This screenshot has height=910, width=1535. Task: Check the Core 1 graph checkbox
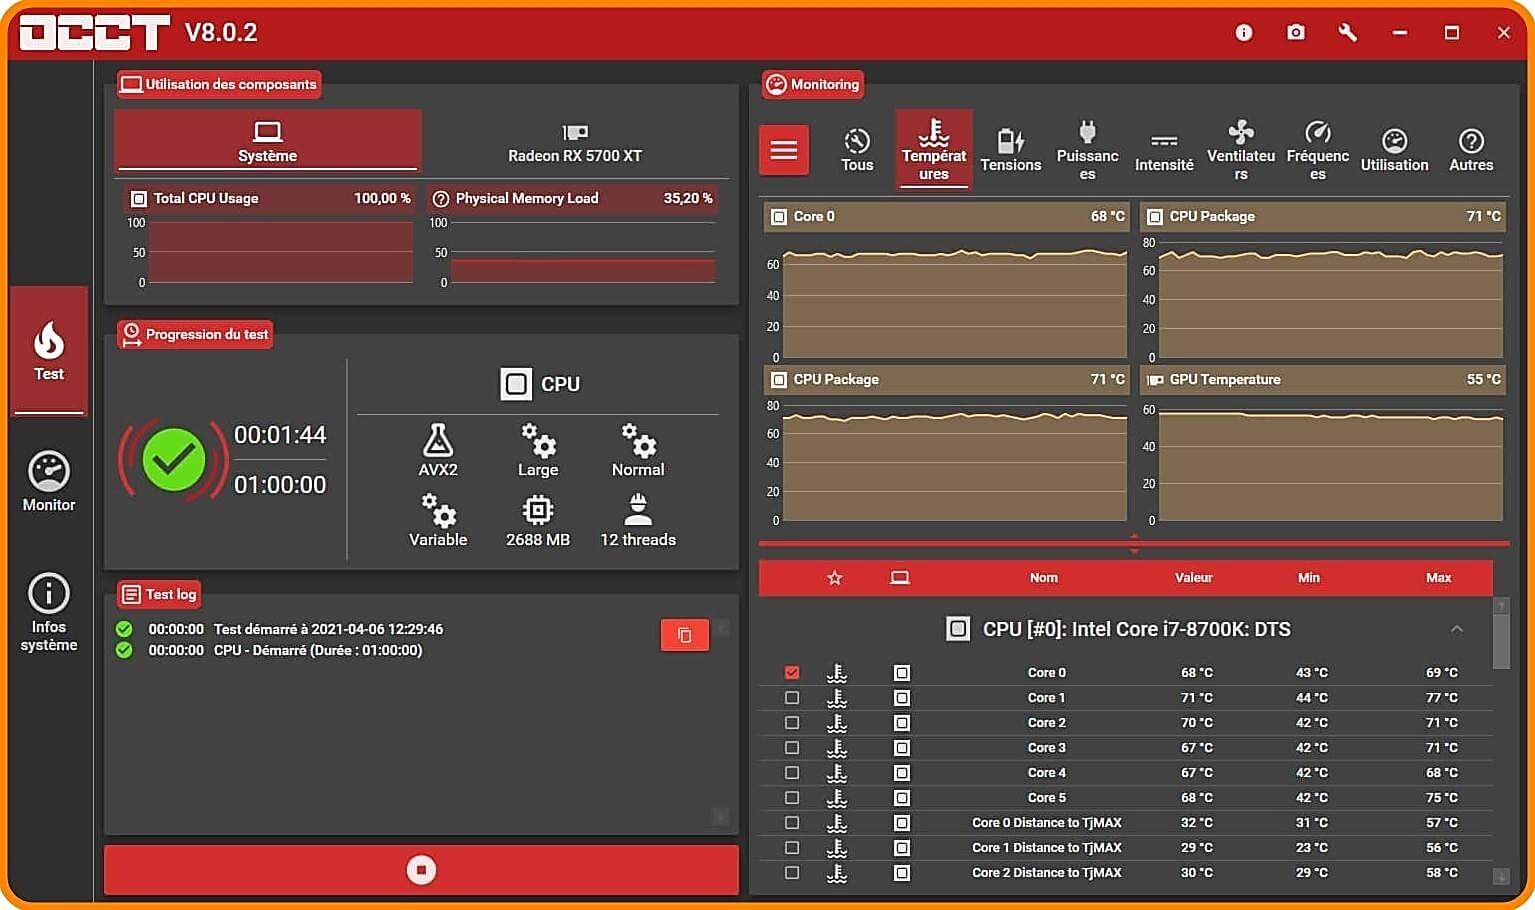[792, 697]
